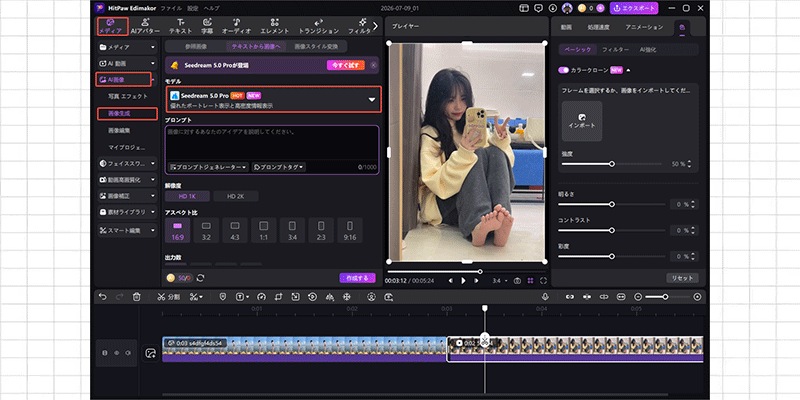Image resolution: width=800 pixels, height=400 pixels.
Task: Choose the 3:2 aspect ratio
Action: tap(206, 230)
